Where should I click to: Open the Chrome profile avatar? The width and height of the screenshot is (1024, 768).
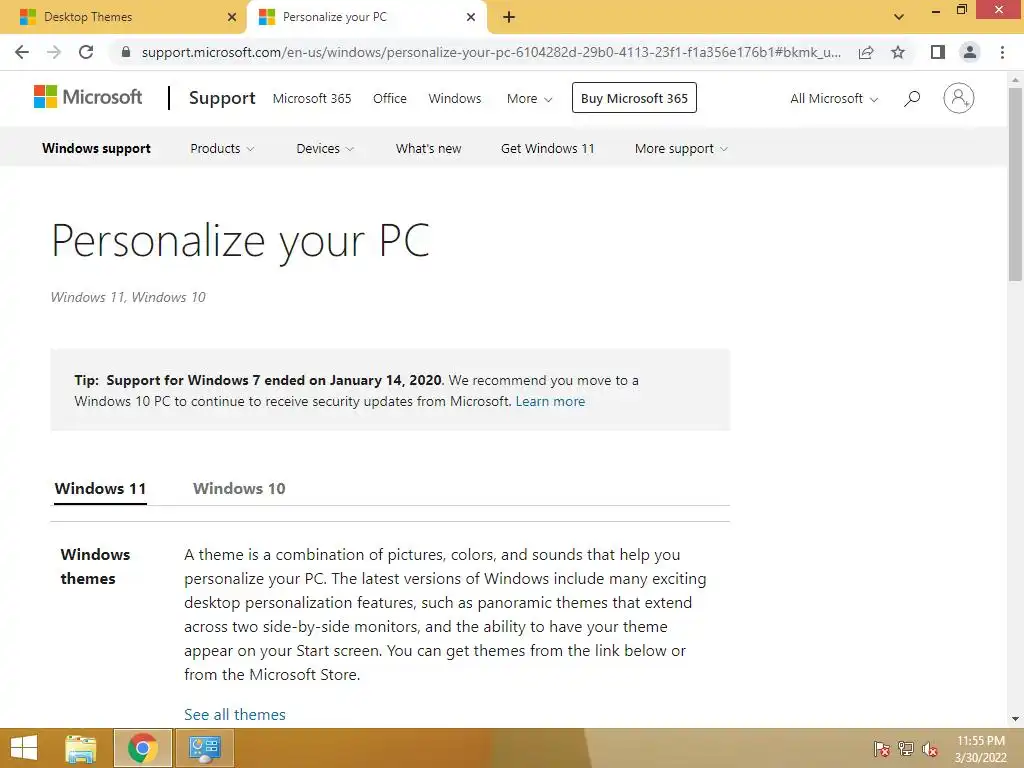tap(970, 52)
